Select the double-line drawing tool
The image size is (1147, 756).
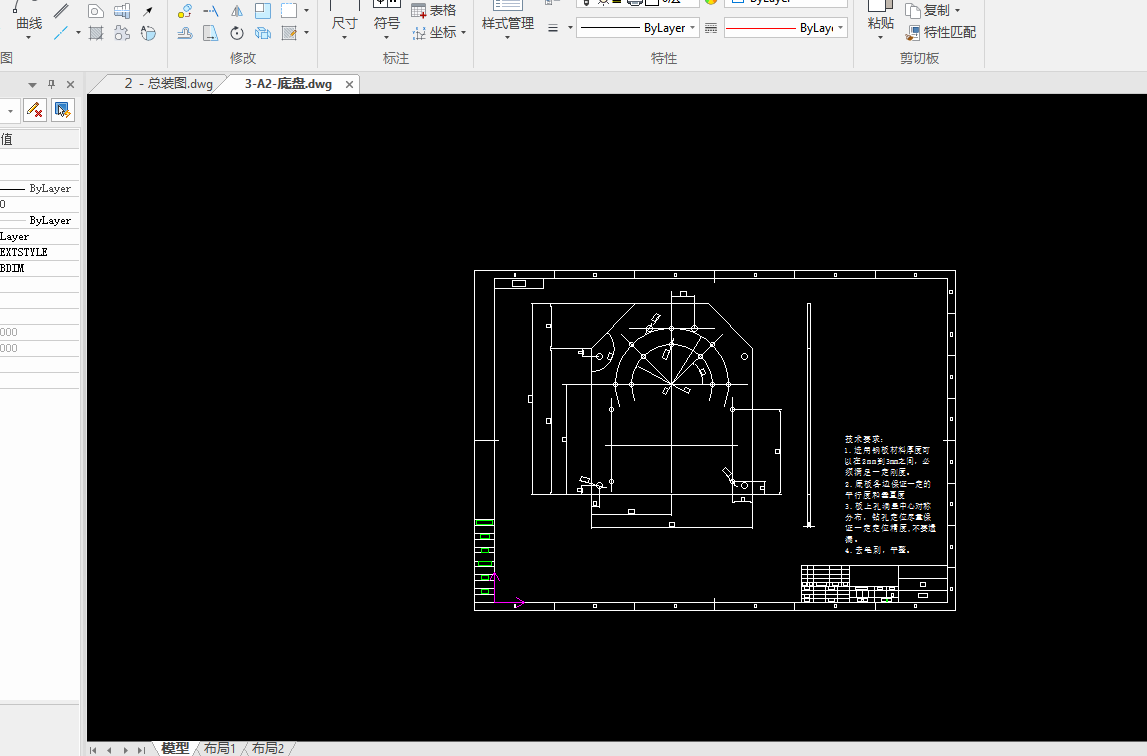click(61, 10)
